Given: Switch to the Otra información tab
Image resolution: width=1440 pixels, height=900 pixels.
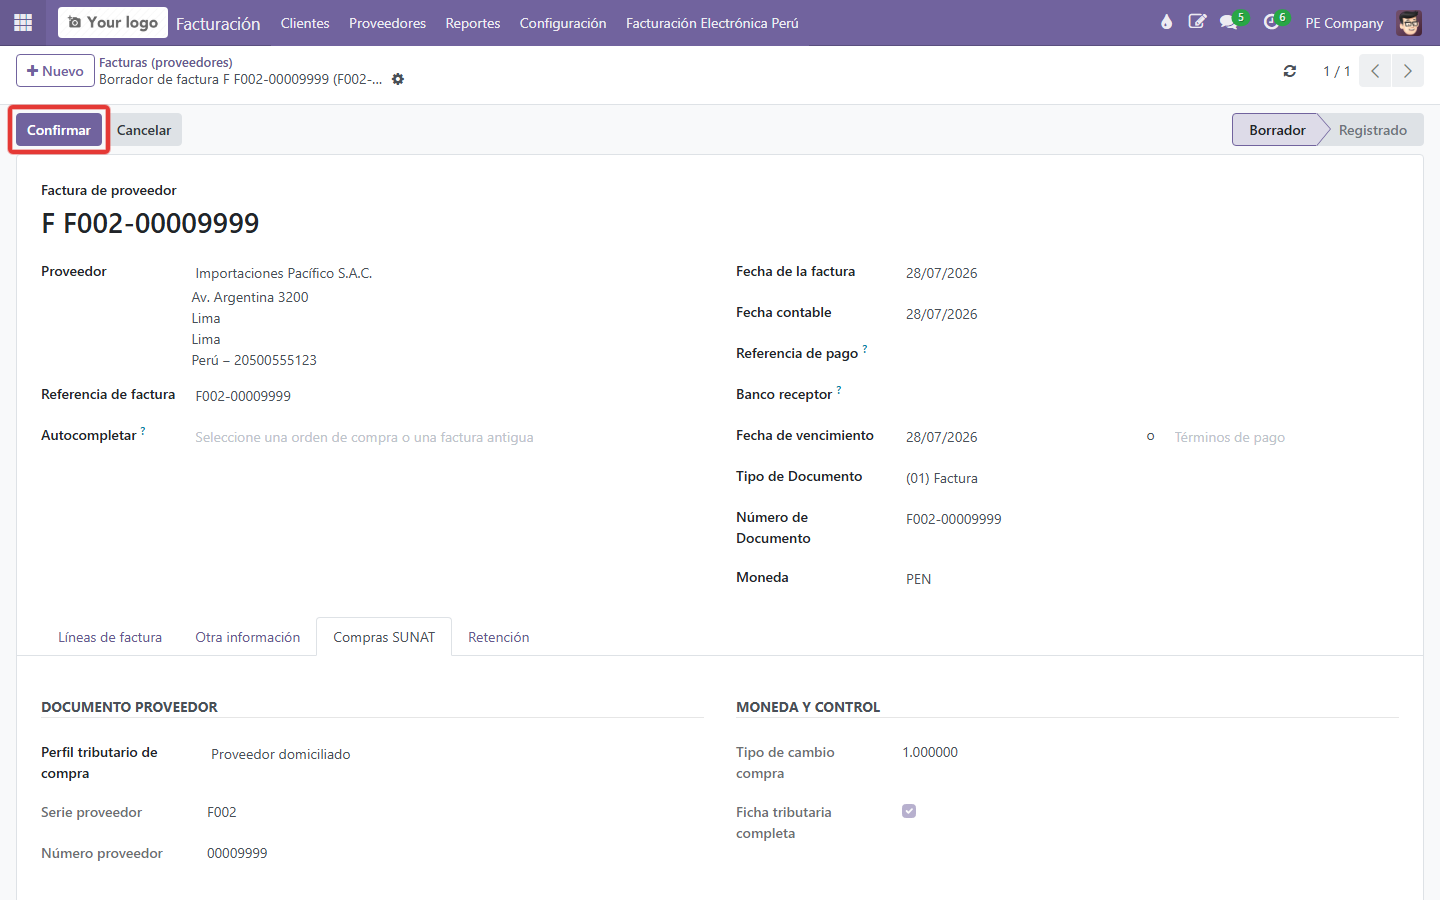Looking at the screenshot, I should pyautogui.click(x=248, y=637).
